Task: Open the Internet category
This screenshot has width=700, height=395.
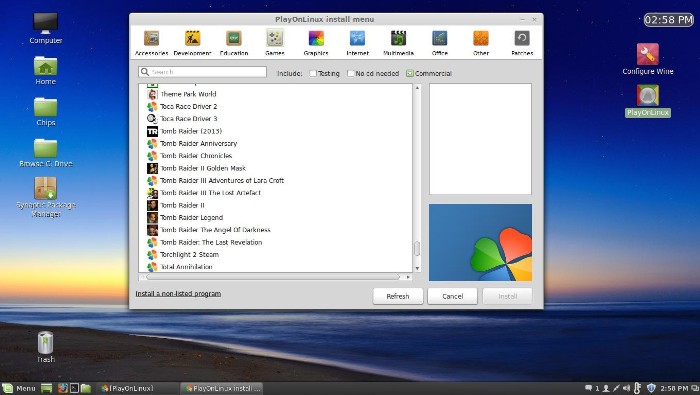Action: point(358,43)
